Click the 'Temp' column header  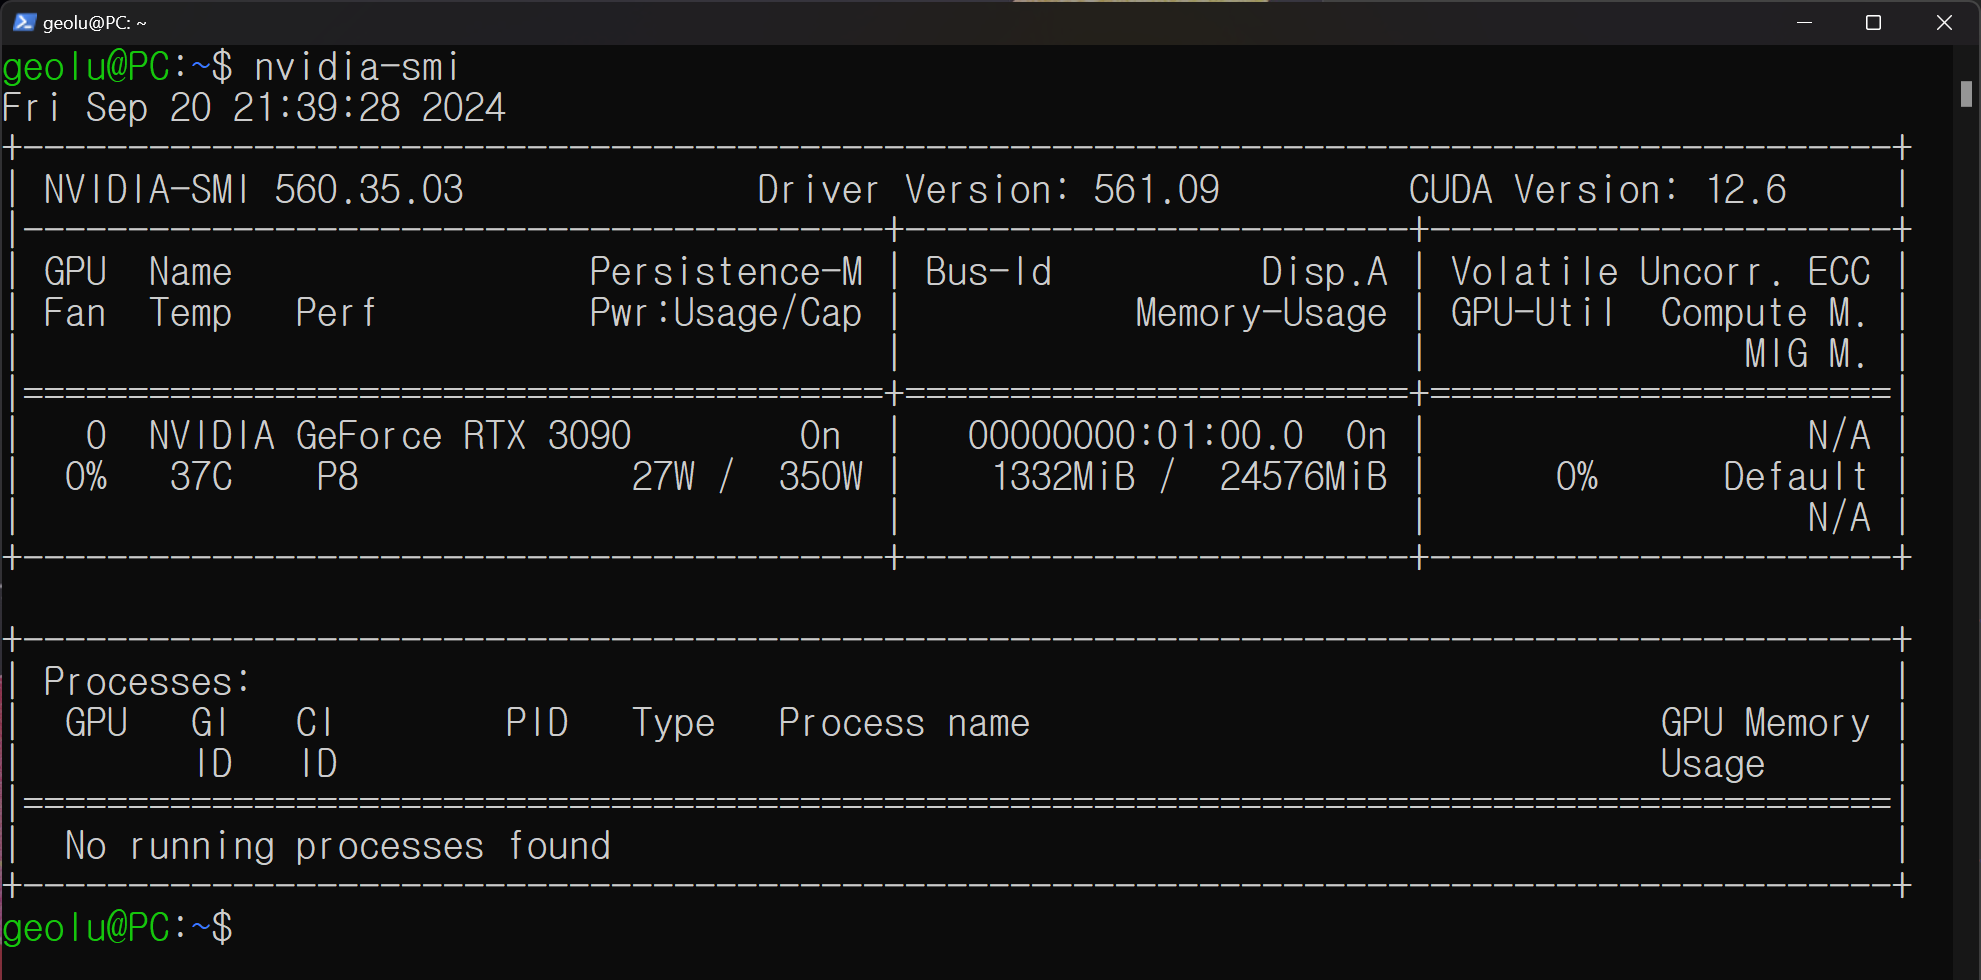[x=190, y=314]
